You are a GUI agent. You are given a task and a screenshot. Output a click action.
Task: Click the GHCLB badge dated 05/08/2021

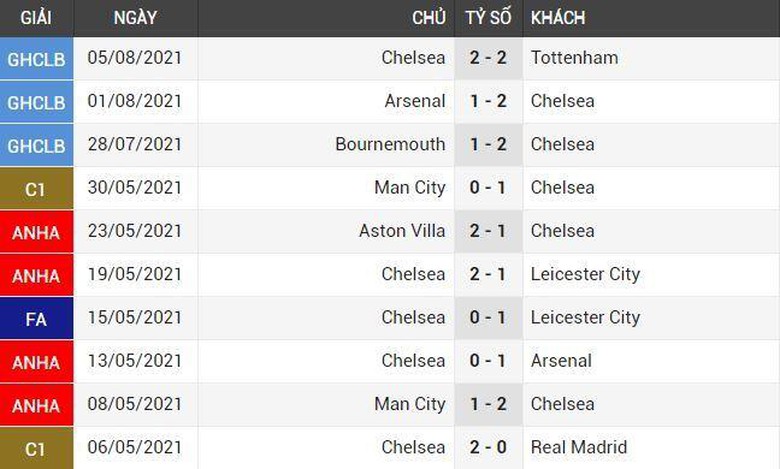36,59
